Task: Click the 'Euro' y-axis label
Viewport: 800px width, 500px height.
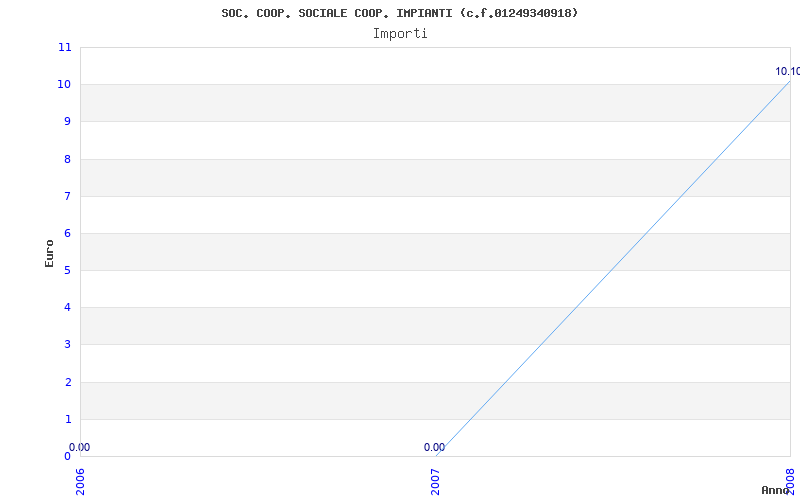Action: [49, 253]
